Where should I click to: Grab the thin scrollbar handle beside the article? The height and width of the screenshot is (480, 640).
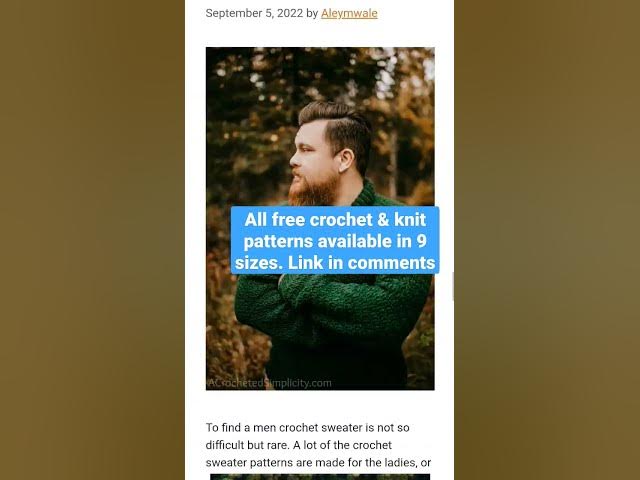coord(453,287)
